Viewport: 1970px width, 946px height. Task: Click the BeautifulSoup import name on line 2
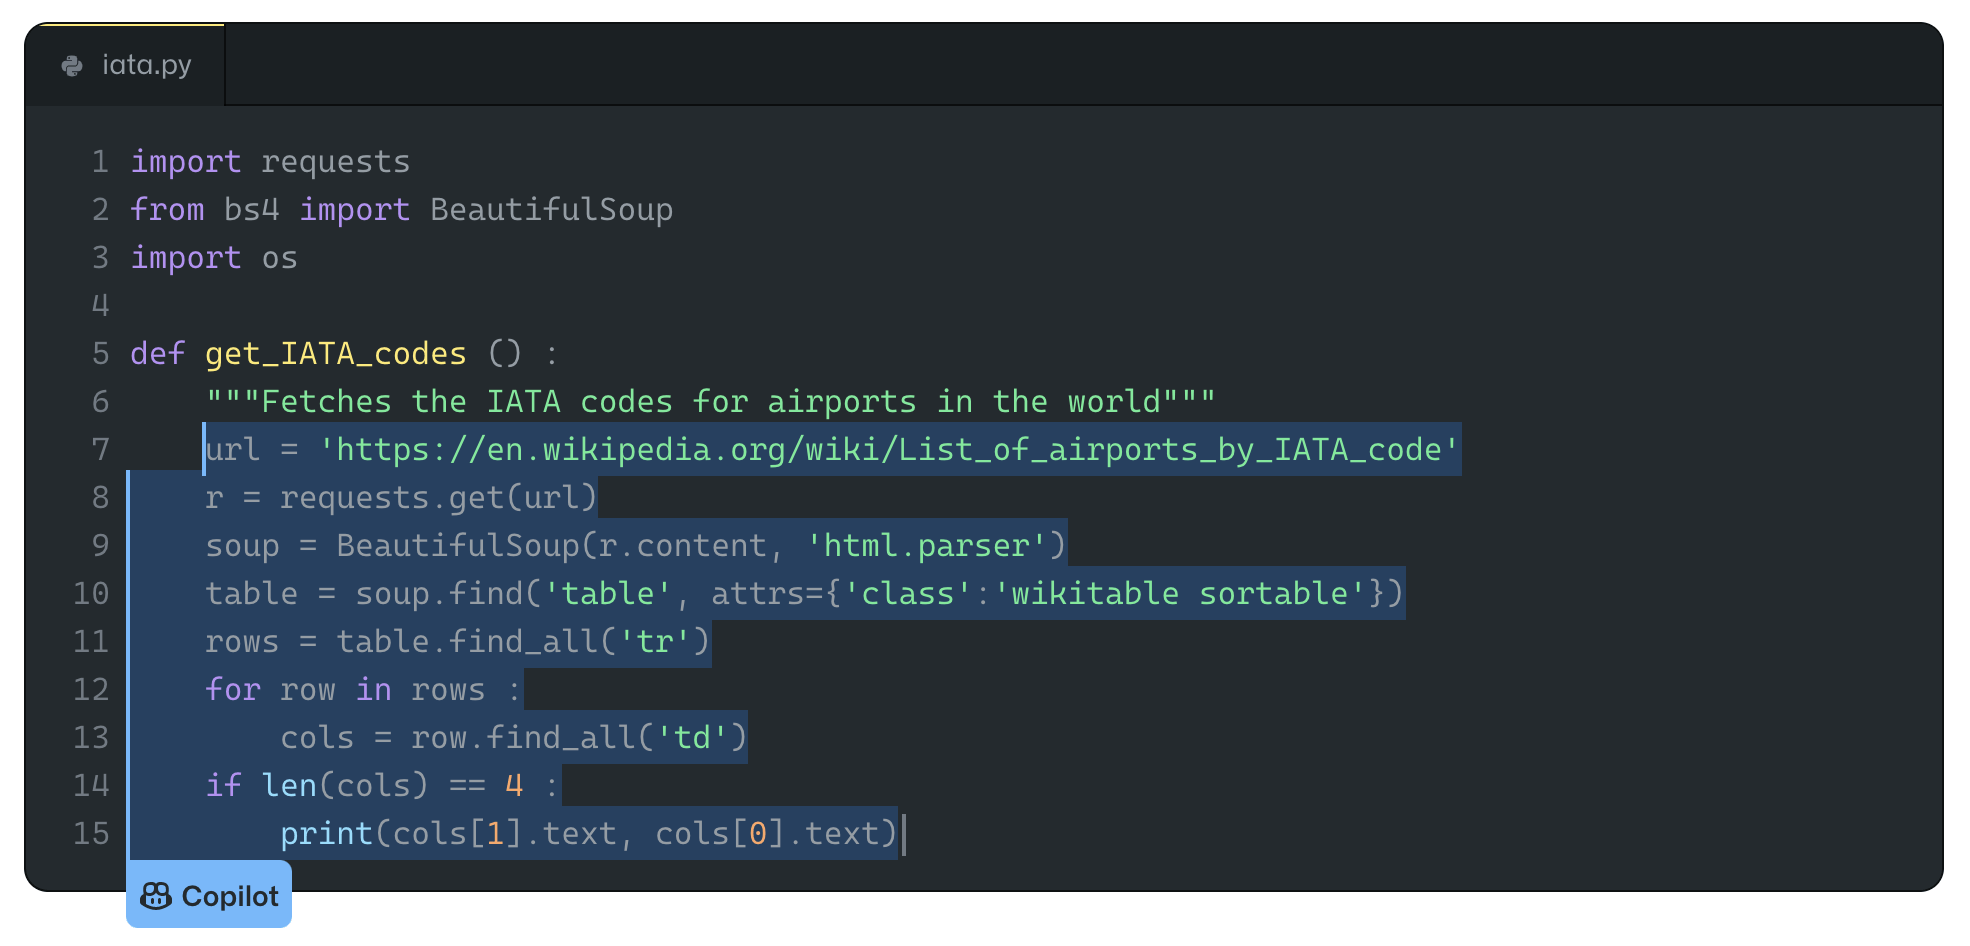(x=551, y=210)
